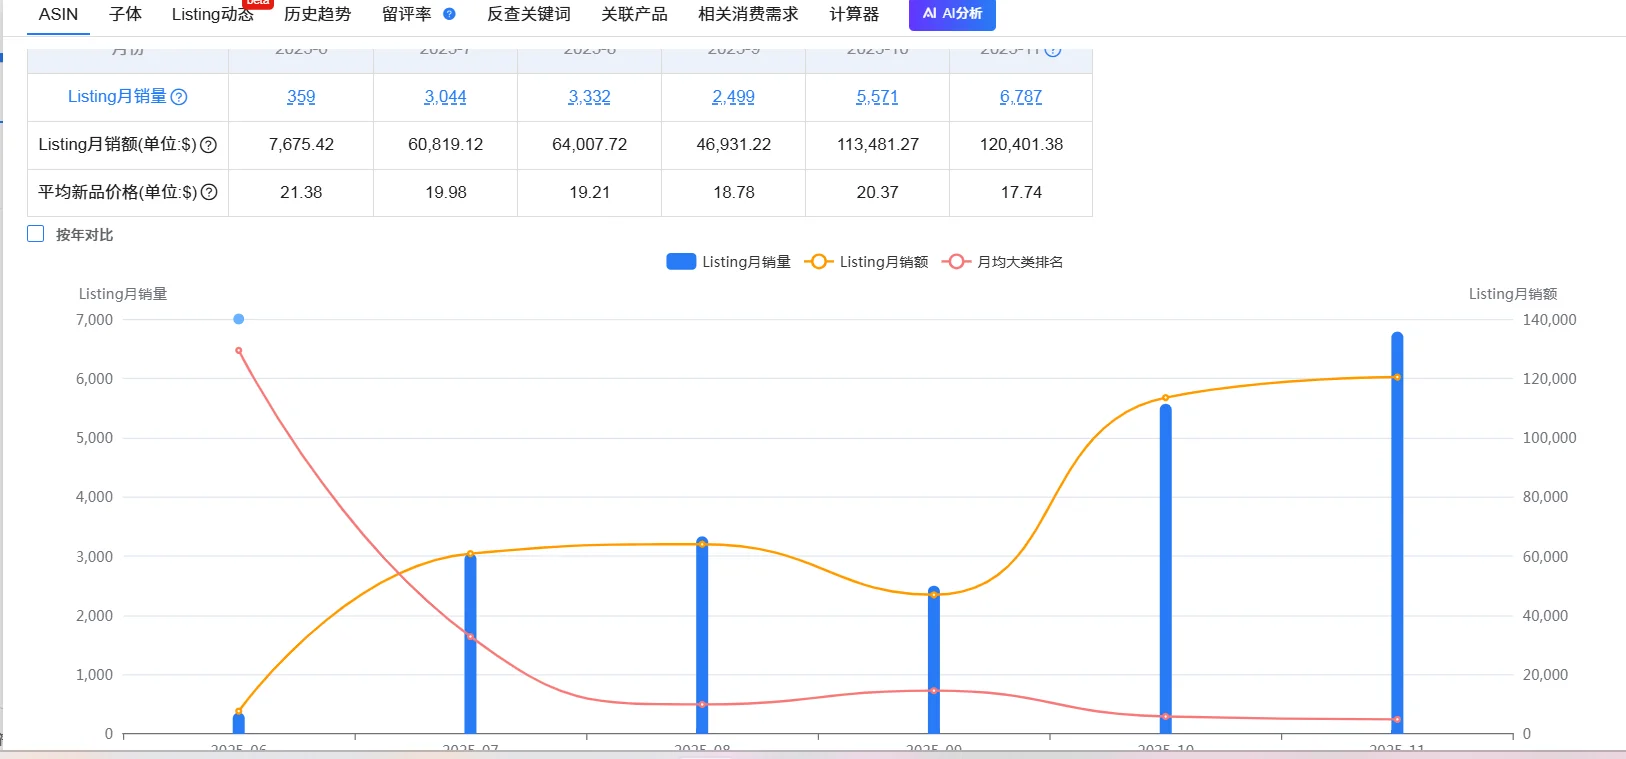Image resolution: width=1626 pixels, height=759 pixels.
Task: Select the average price cell 20.37
Action: (x=877, y=192)
